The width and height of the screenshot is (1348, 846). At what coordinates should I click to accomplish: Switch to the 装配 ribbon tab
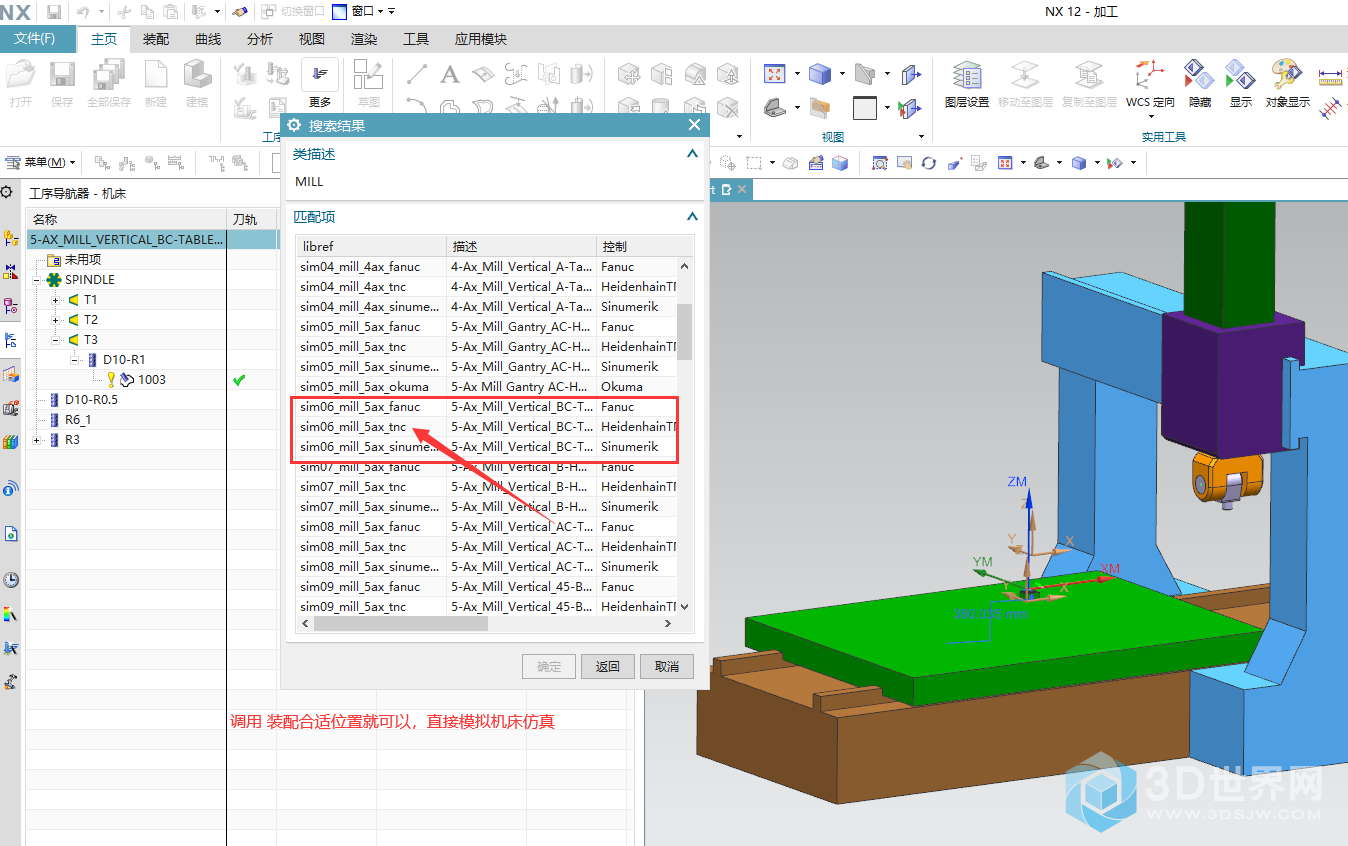(156, 39)
